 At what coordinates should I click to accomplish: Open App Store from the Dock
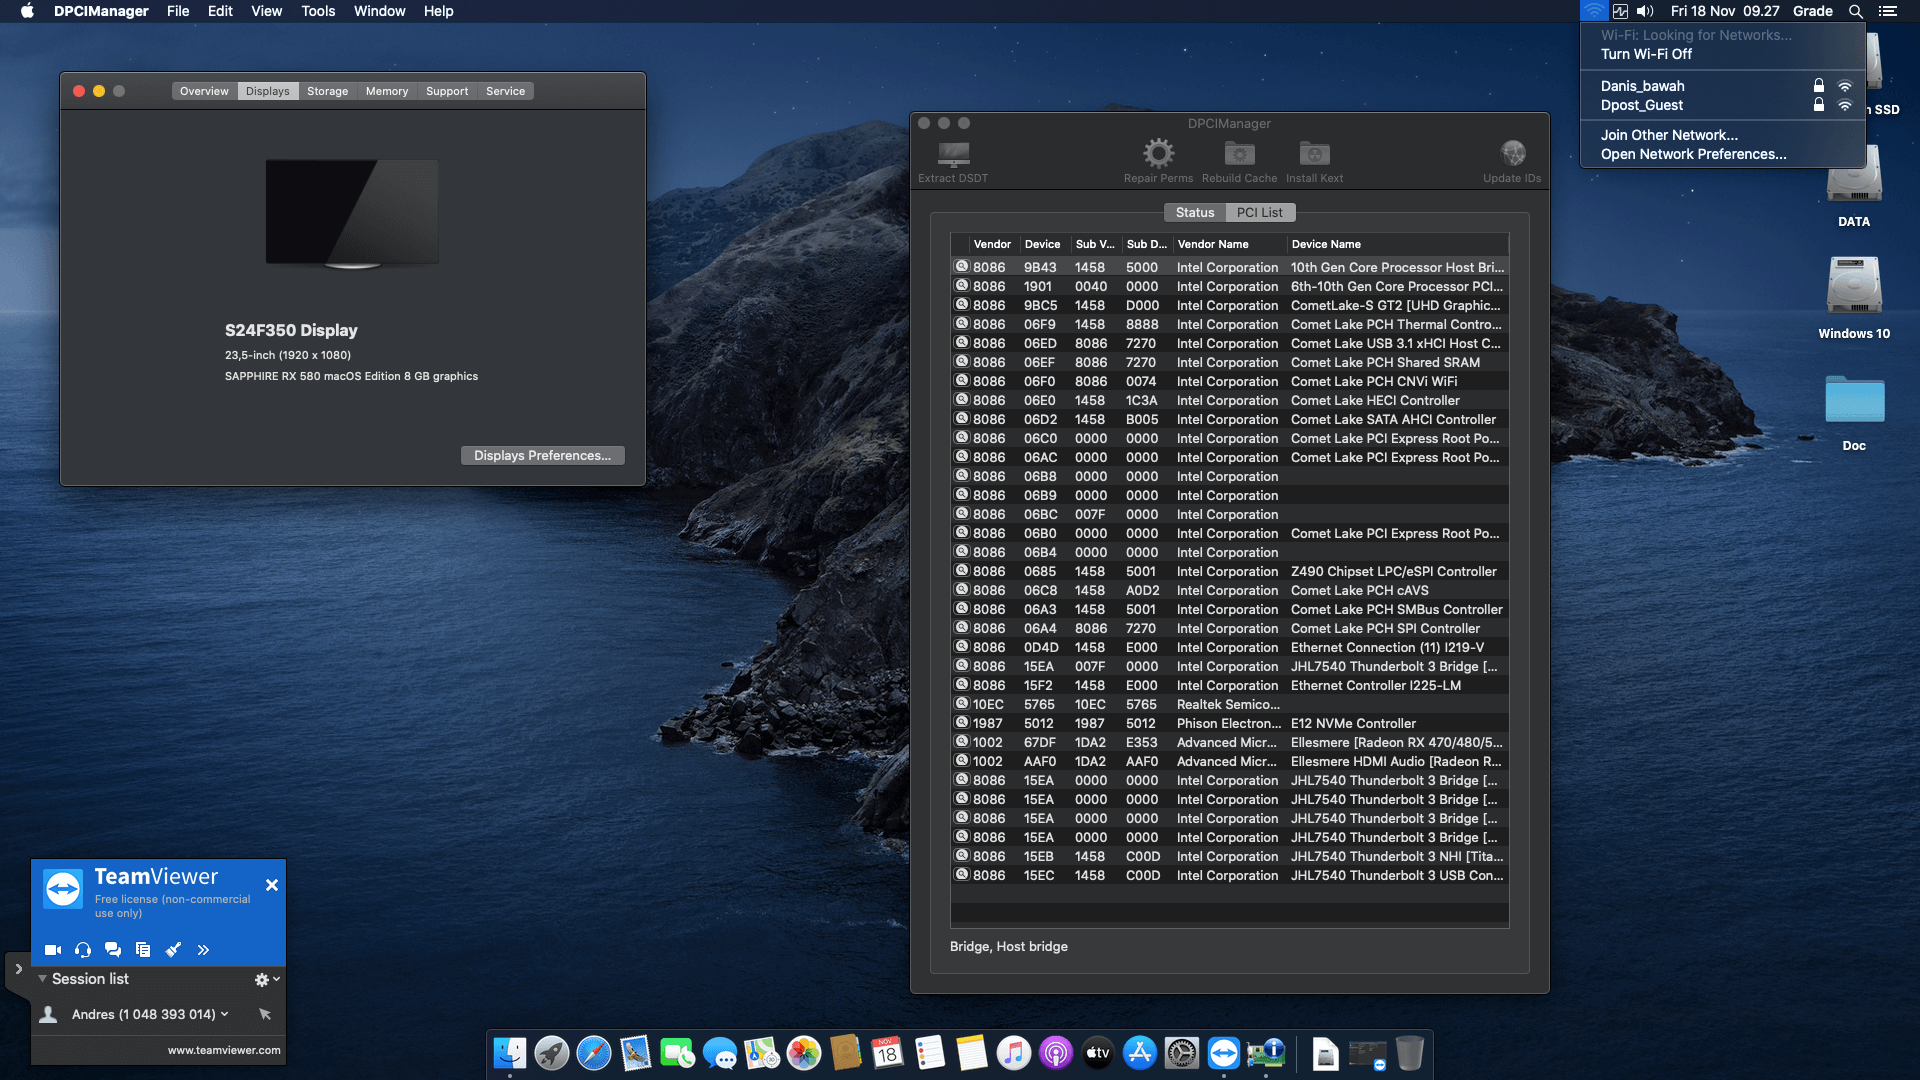pos(1140,1053)
